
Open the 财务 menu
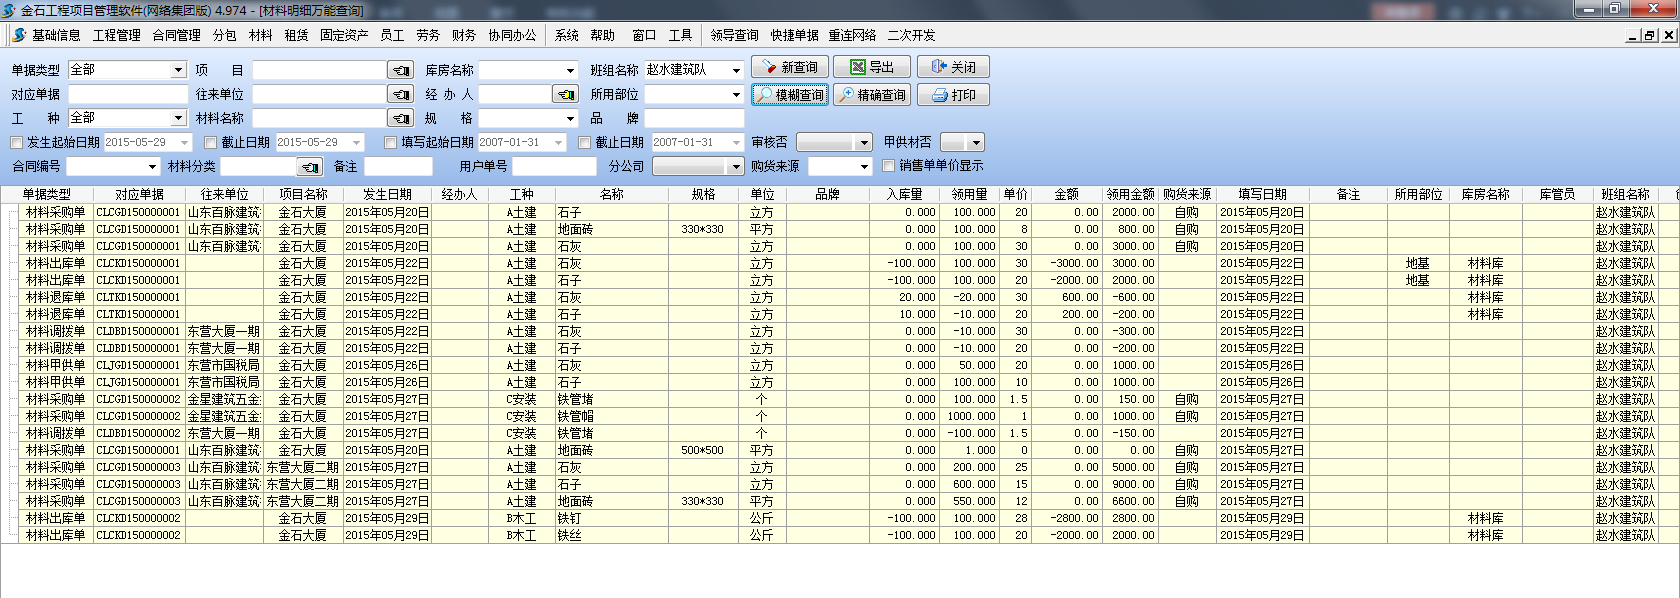pyautogui.click(x=463, y=35)
